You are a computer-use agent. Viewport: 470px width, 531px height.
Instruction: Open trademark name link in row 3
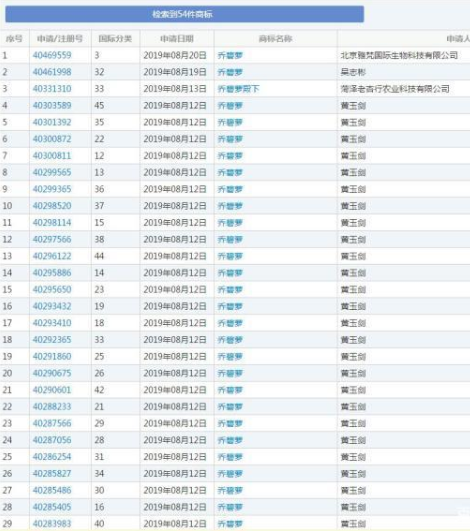238,89
